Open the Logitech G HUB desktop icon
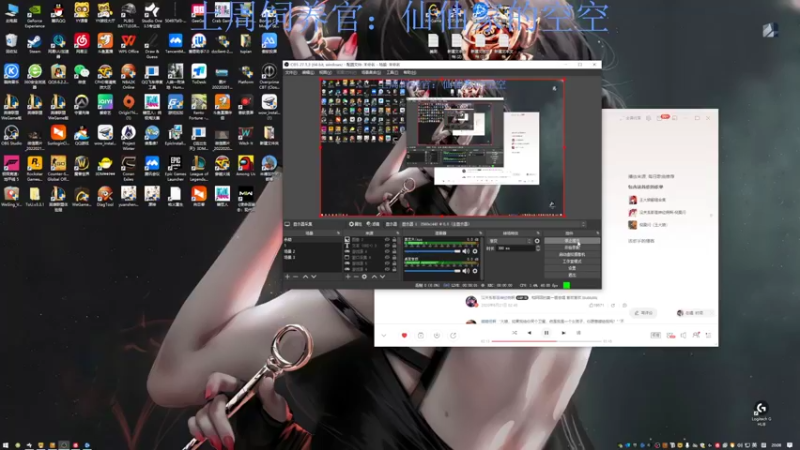 761,413
